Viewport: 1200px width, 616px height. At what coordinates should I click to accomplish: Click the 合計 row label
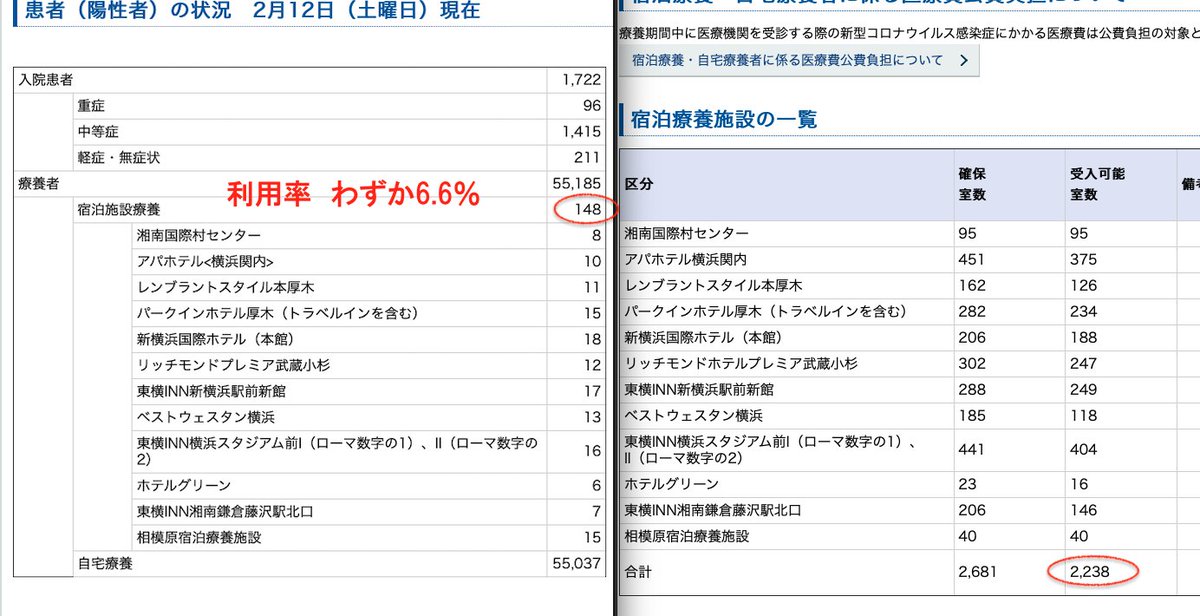(638, 571)
